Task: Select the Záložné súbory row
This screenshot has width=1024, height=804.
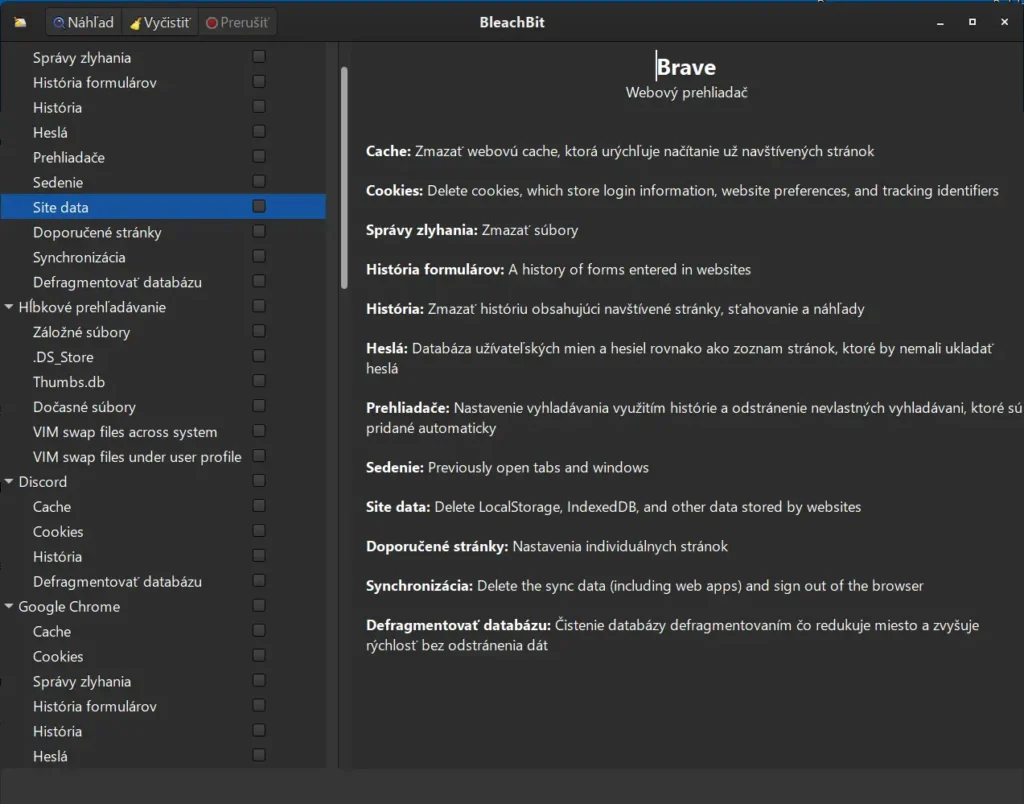Action: 163,332
